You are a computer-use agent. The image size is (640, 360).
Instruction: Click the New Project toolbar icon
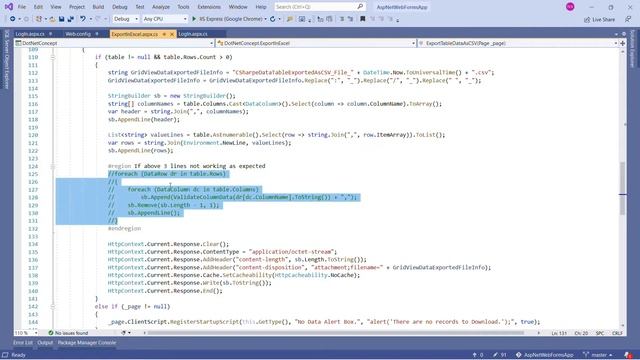(39, 19)
